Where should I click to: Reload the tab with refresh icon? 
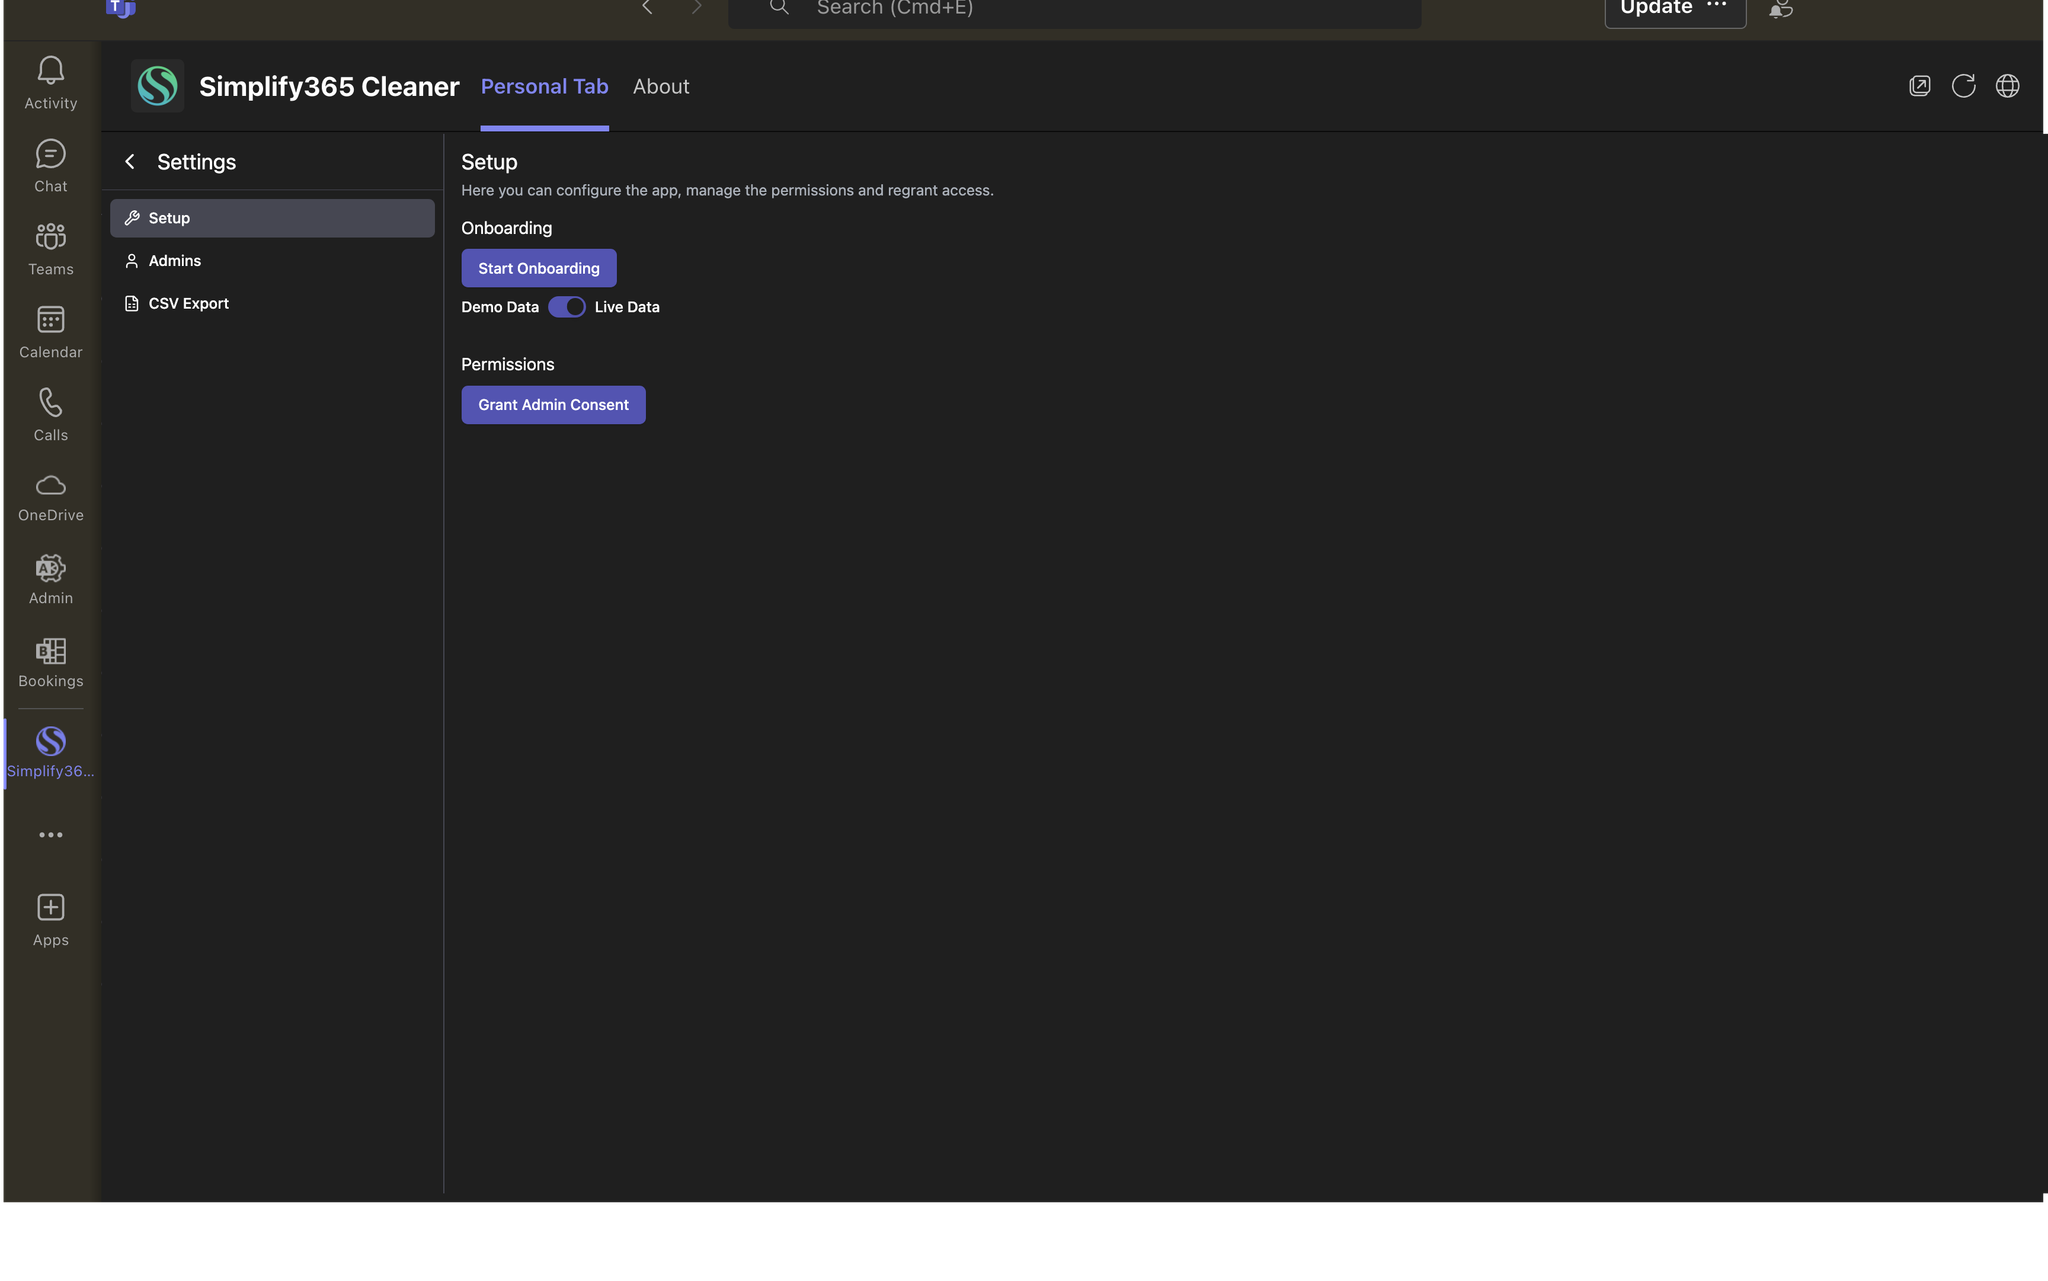[x=1964, y=86]
